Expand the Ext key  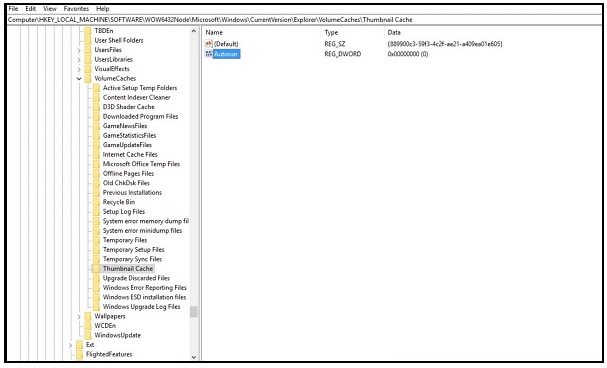pos(70,345)
